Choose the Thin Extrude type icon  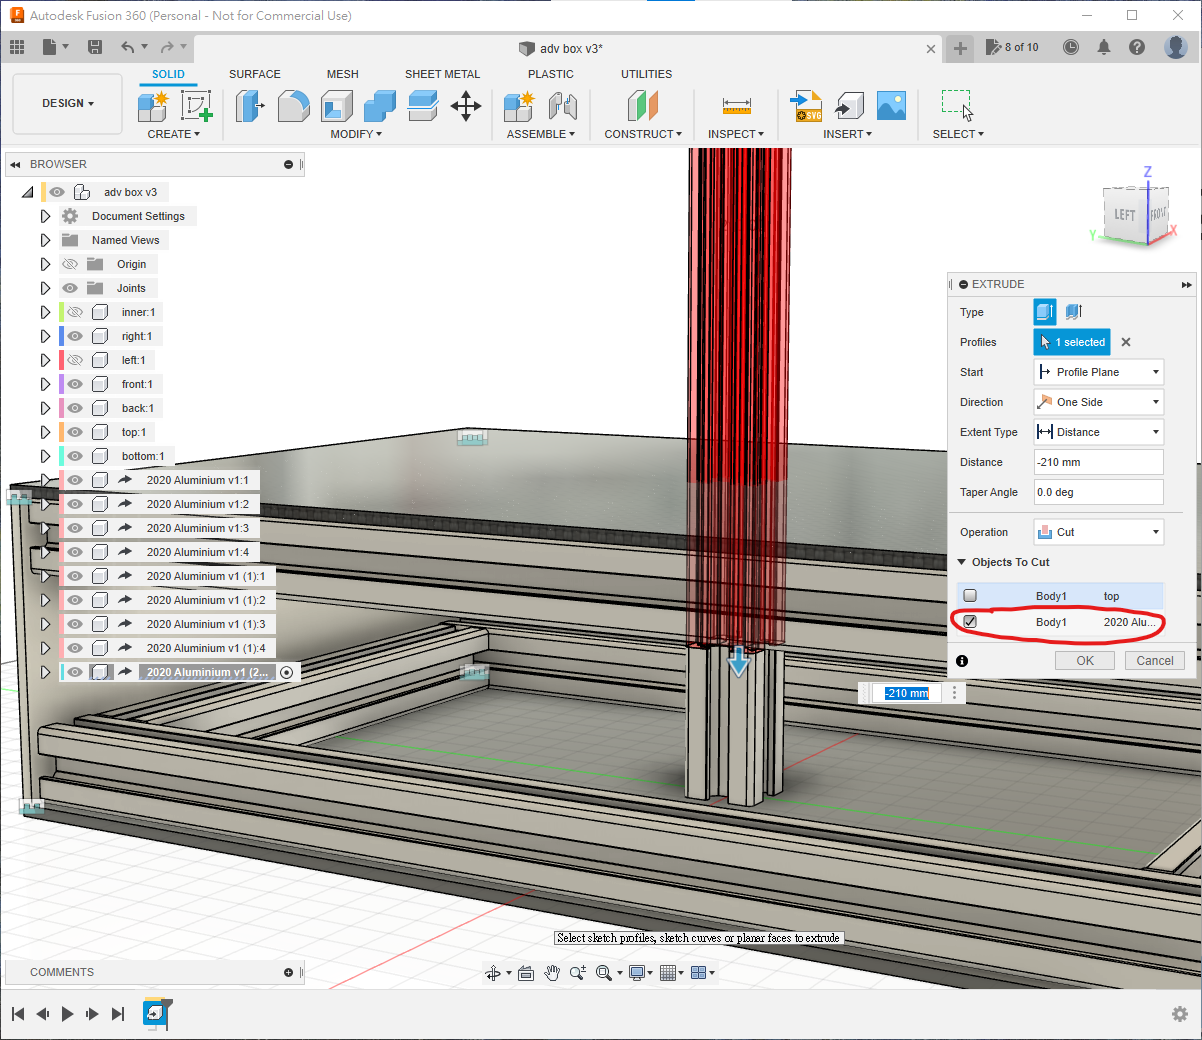point(1074,312)
